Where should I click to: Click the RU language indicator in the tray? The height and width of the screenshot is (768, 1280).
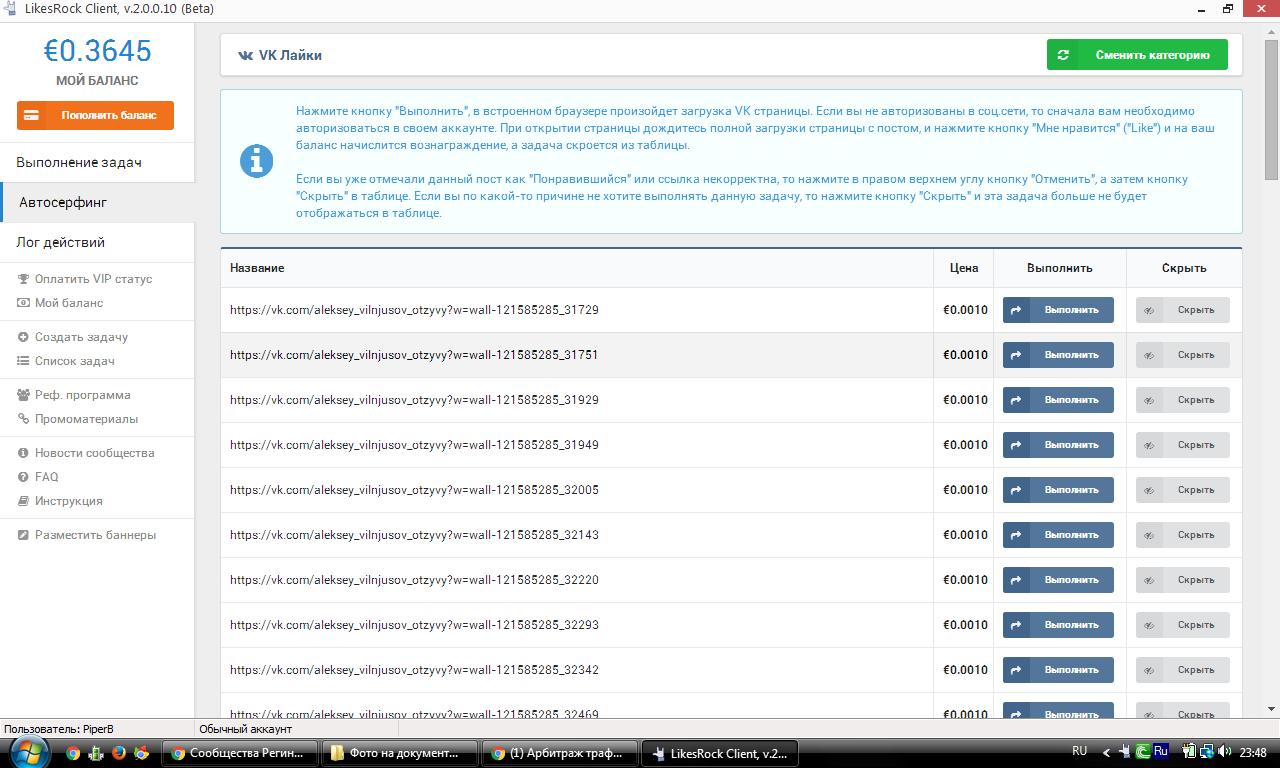click(1079, 751)
